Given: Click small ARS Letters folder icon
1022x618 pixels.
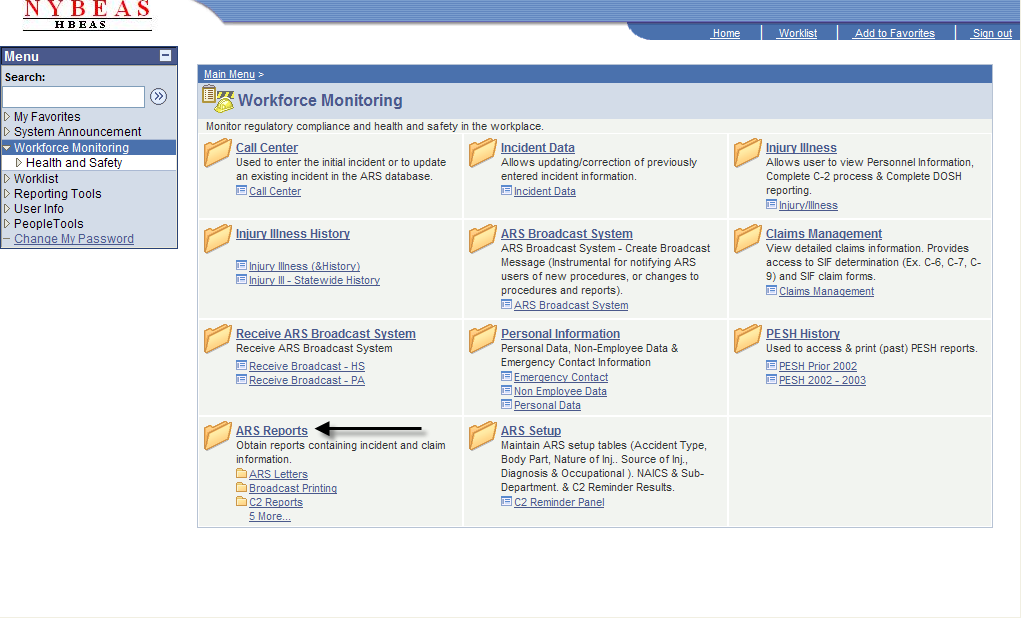Looking at the screenshot, I should (x=241, y=473).
